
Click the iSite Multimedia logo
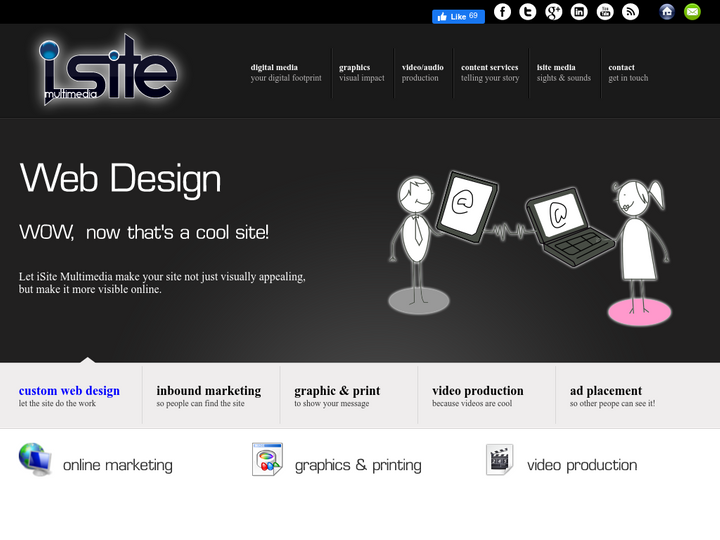108,70
